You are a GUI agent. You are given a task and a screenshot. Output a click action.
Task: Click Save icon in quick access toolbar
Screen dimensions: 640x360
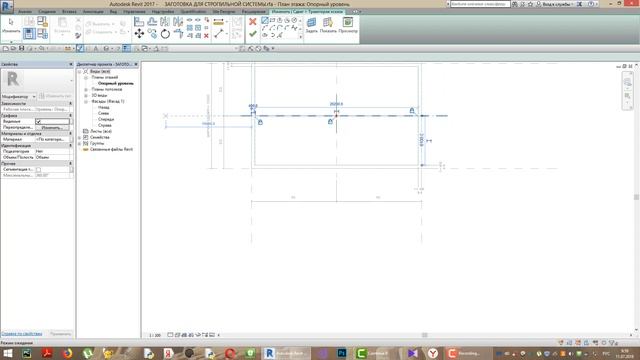pyautogui.click(x=21, y=49)
